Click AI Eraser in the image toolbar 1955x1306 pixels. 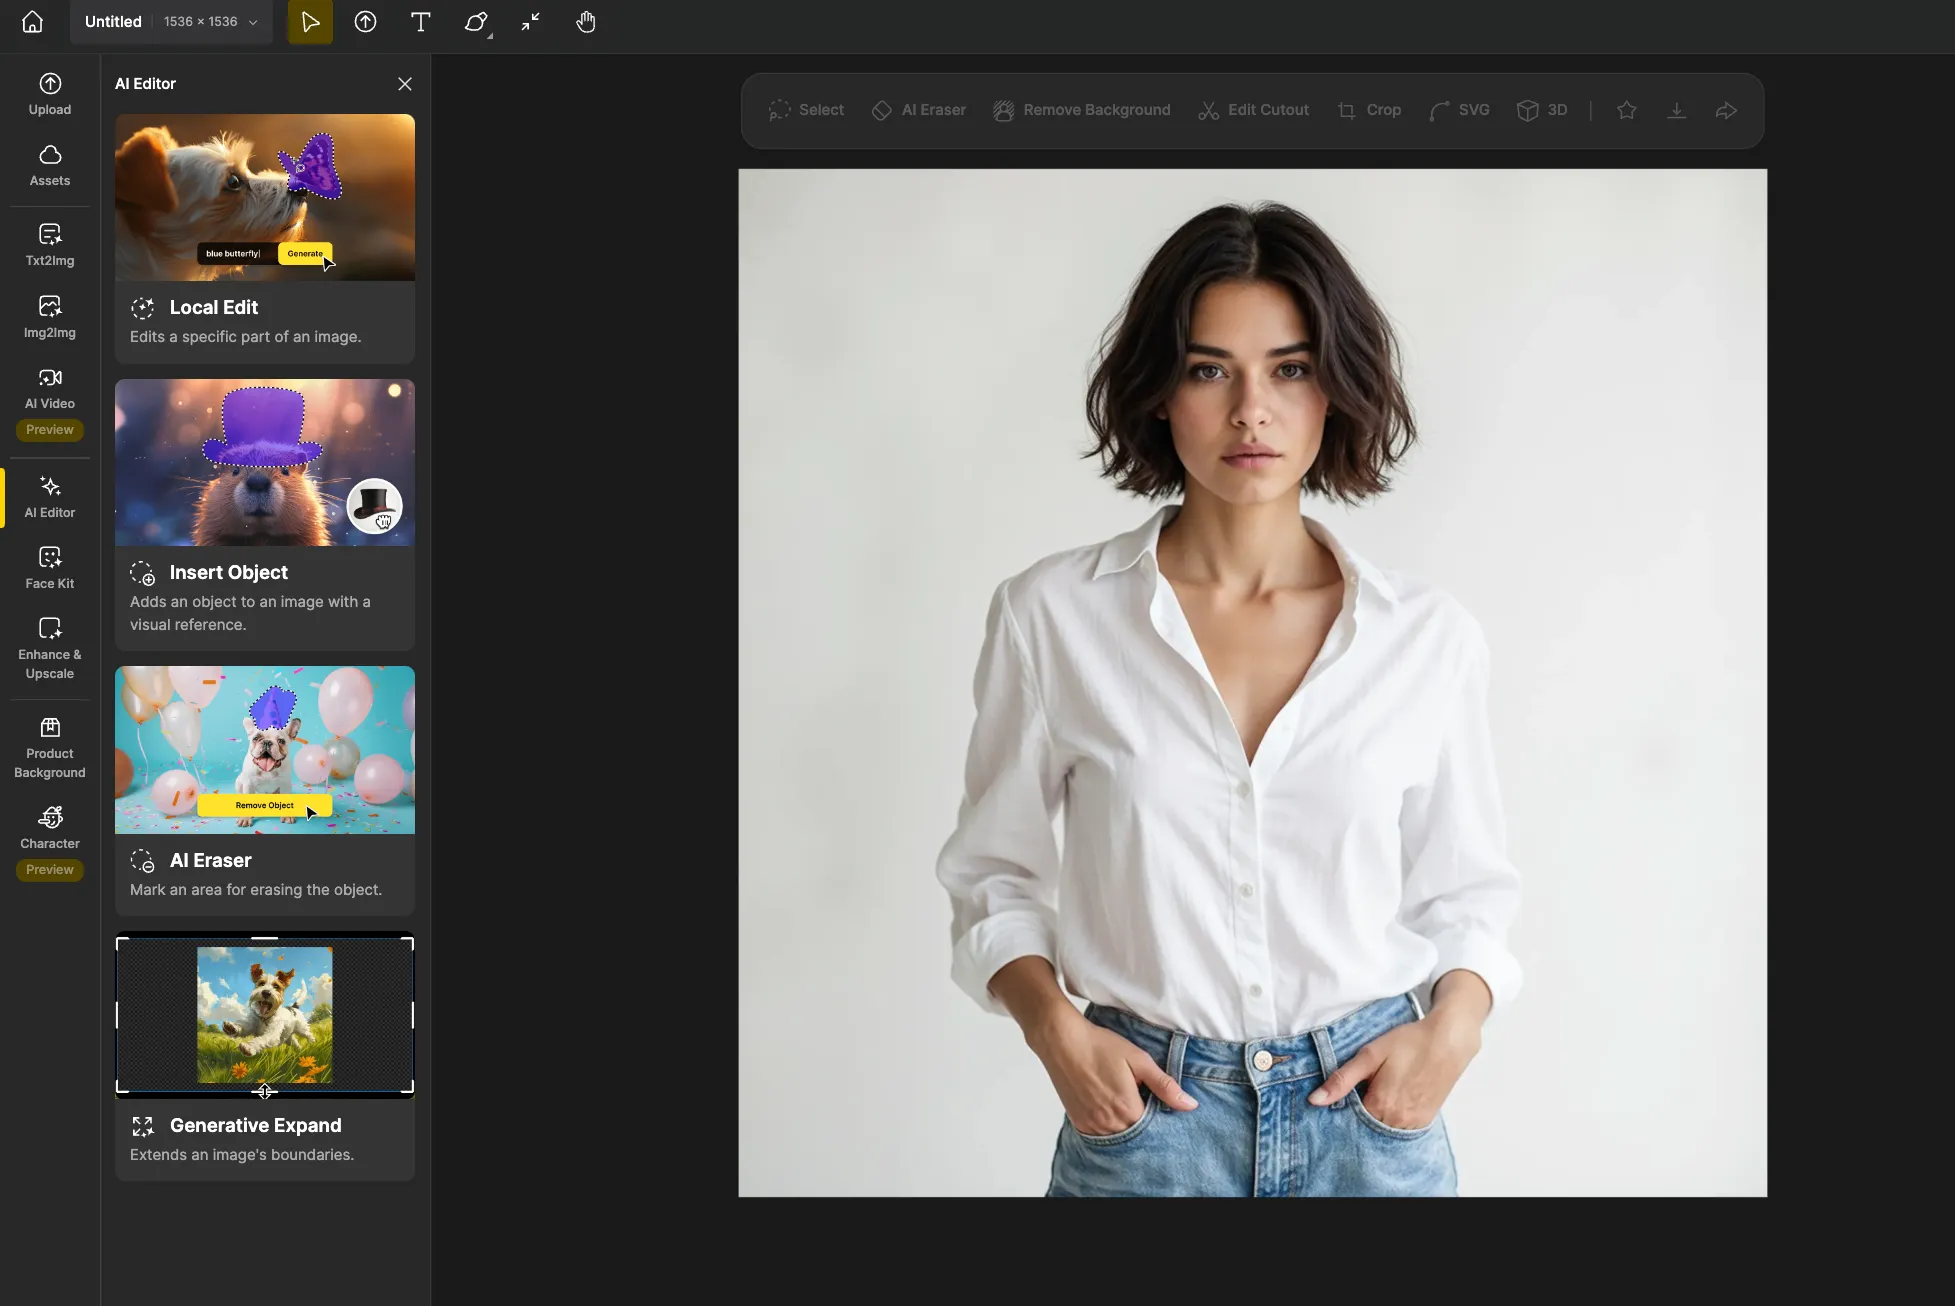(x=919, y=110)
